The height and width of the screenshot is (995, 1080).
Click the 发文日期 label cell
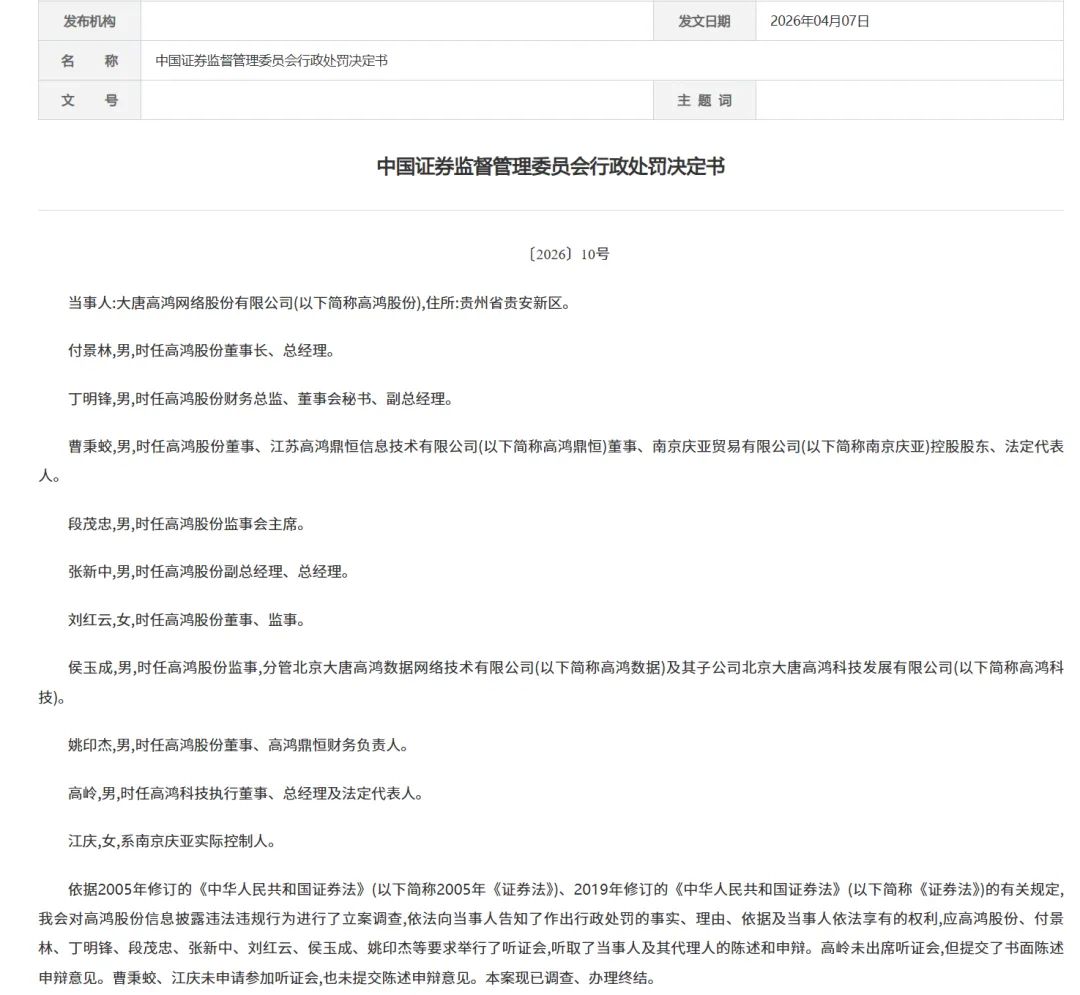704,21
